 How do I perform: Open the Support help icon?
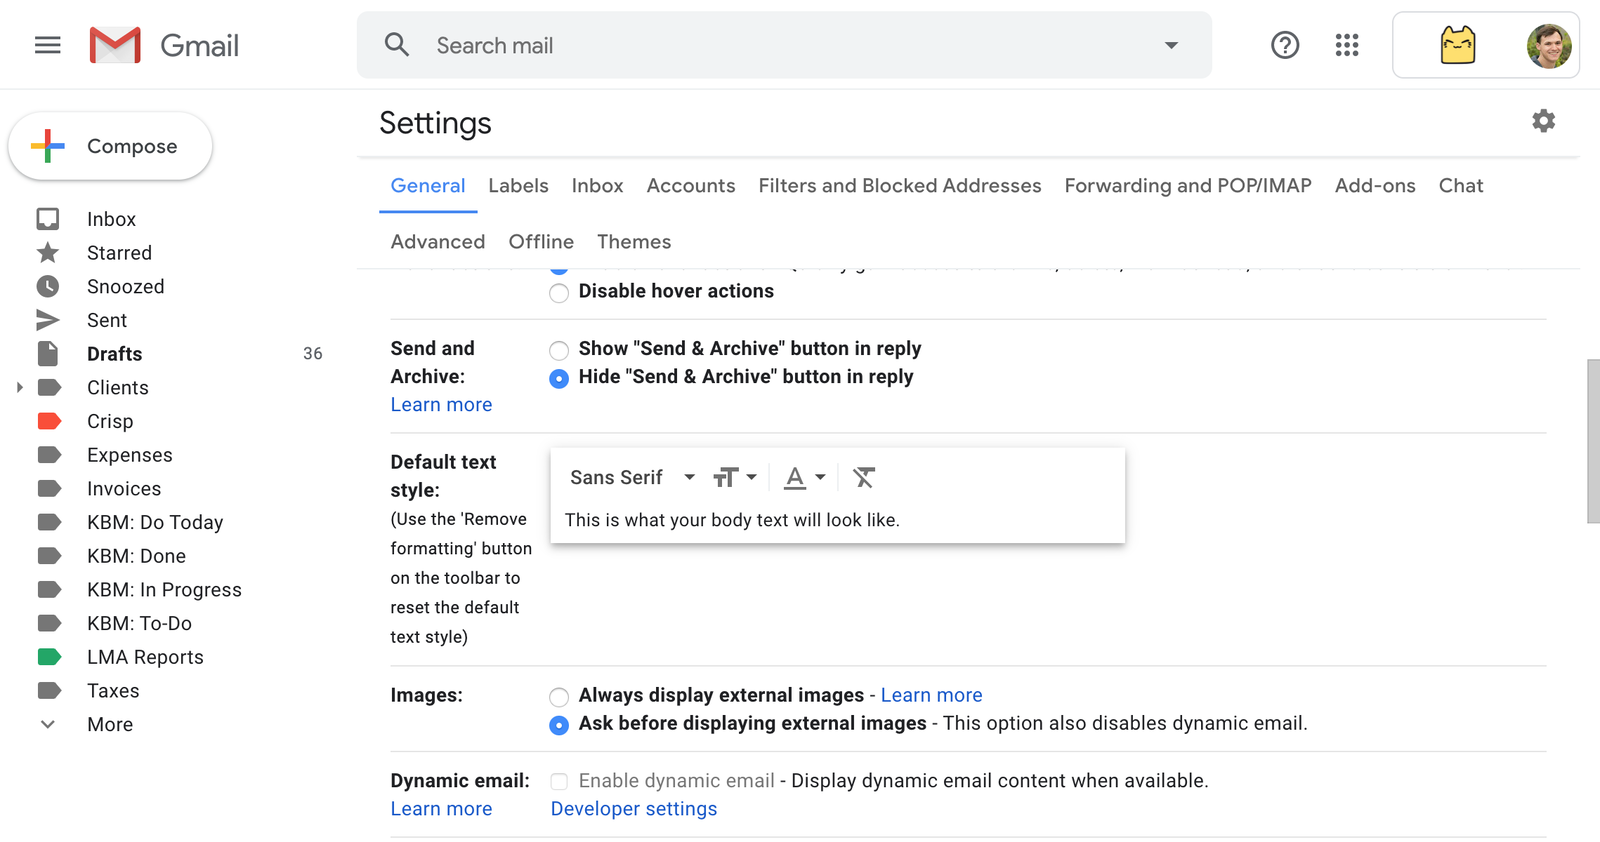tap(1285, 45)
